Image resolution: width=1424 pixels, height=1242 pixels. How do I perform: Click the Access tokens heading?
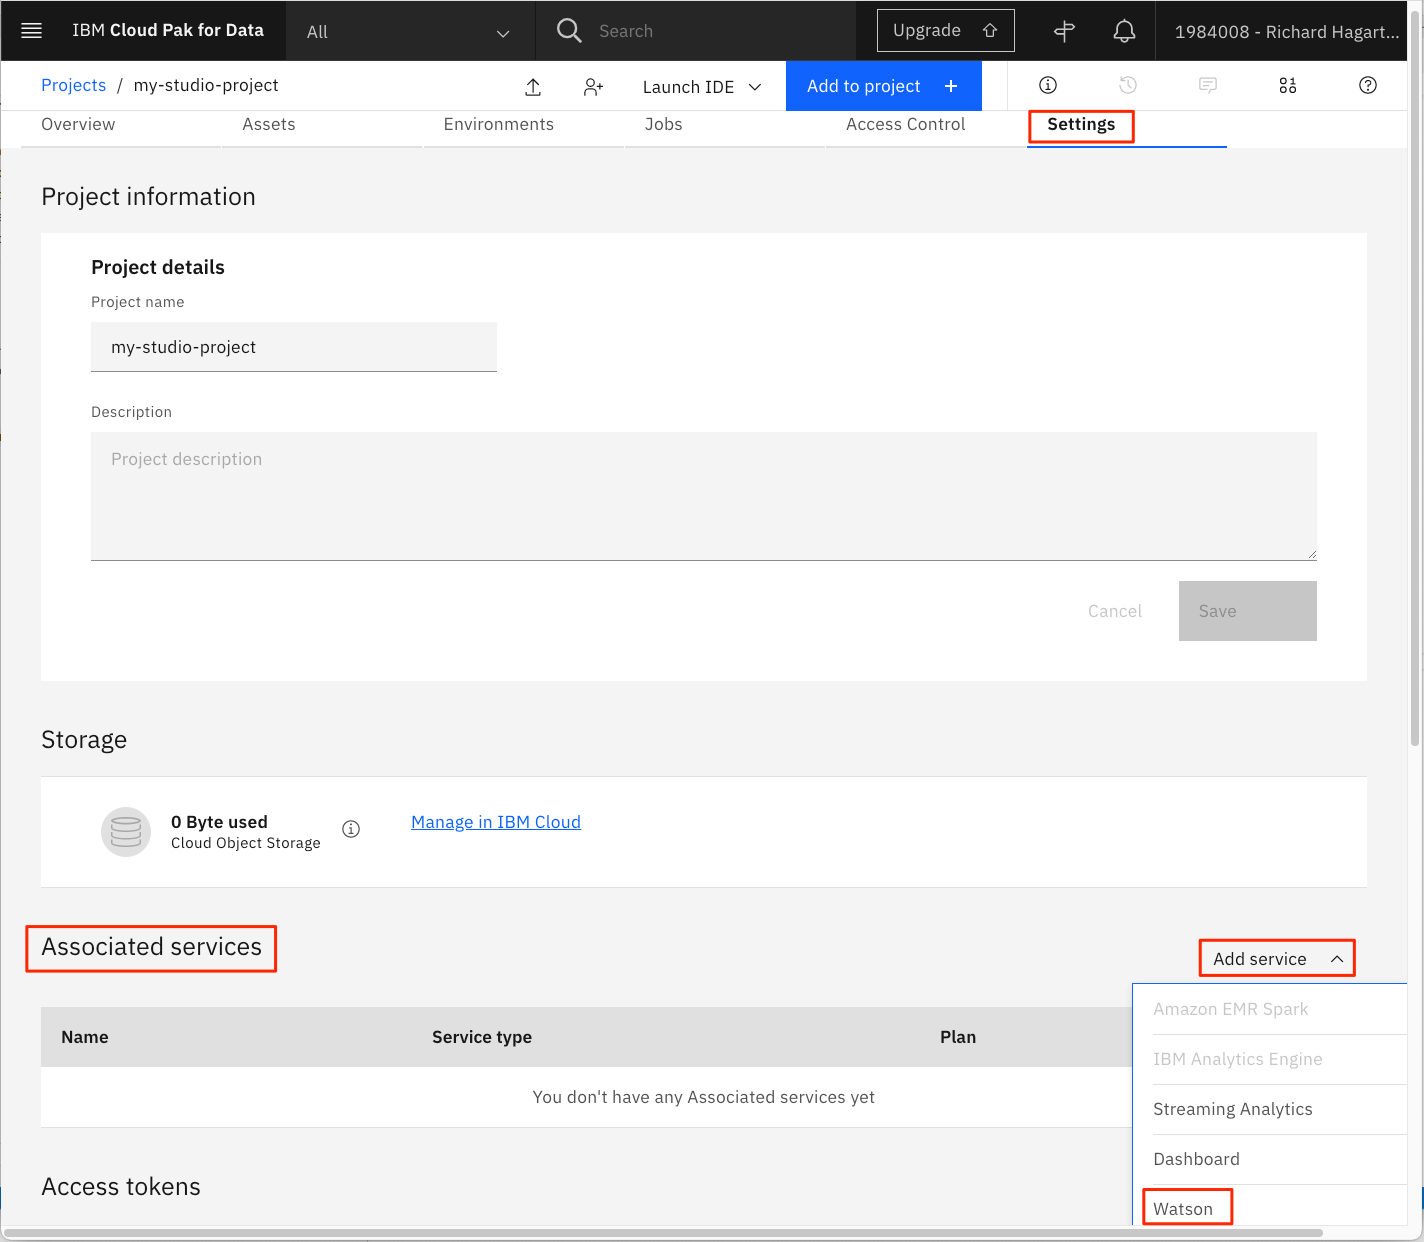tap(121, 1187)
